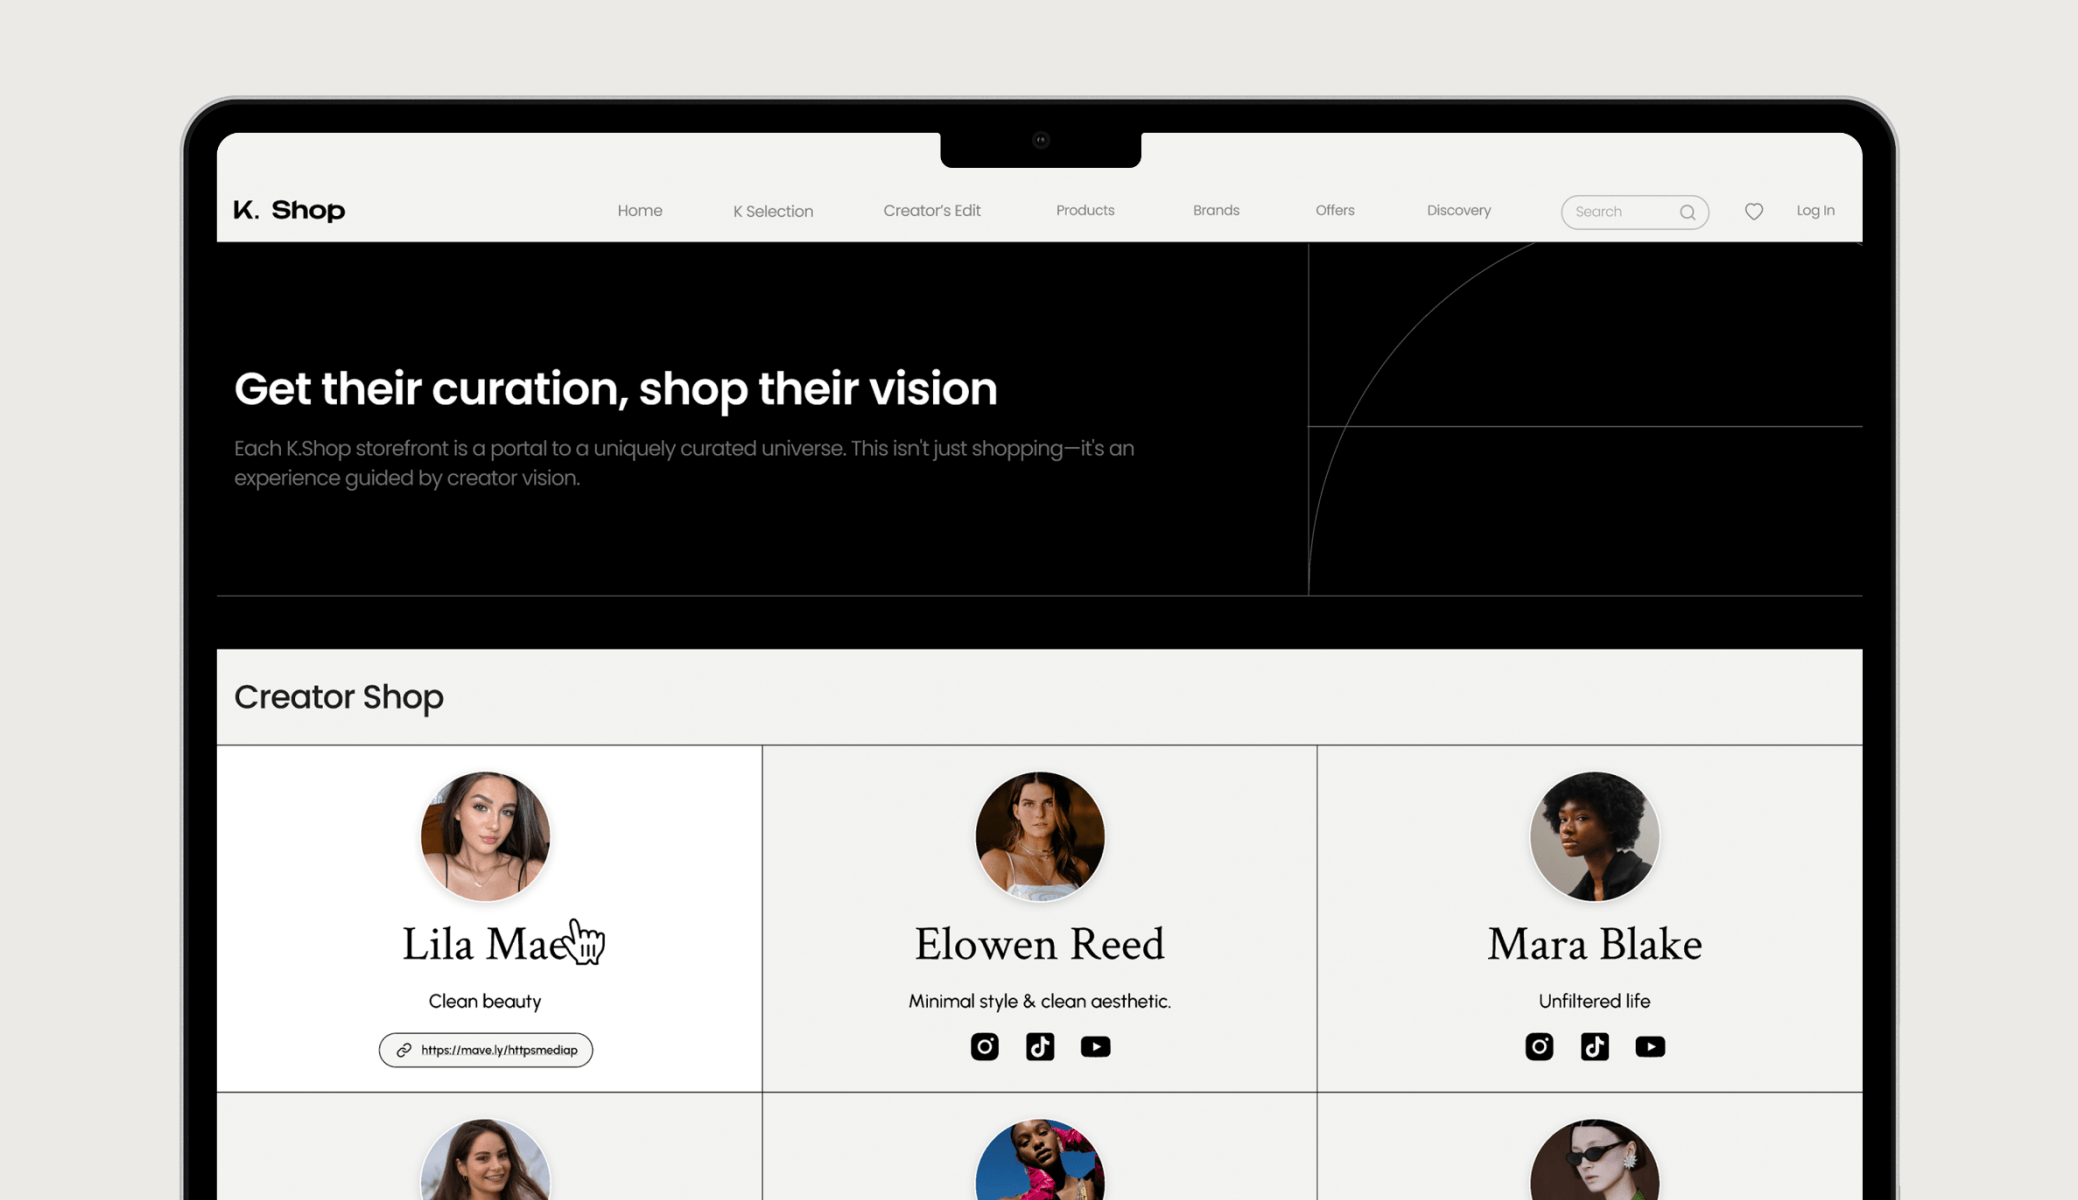
Task: Open the wishlist heart icon
Action: 1754,211
